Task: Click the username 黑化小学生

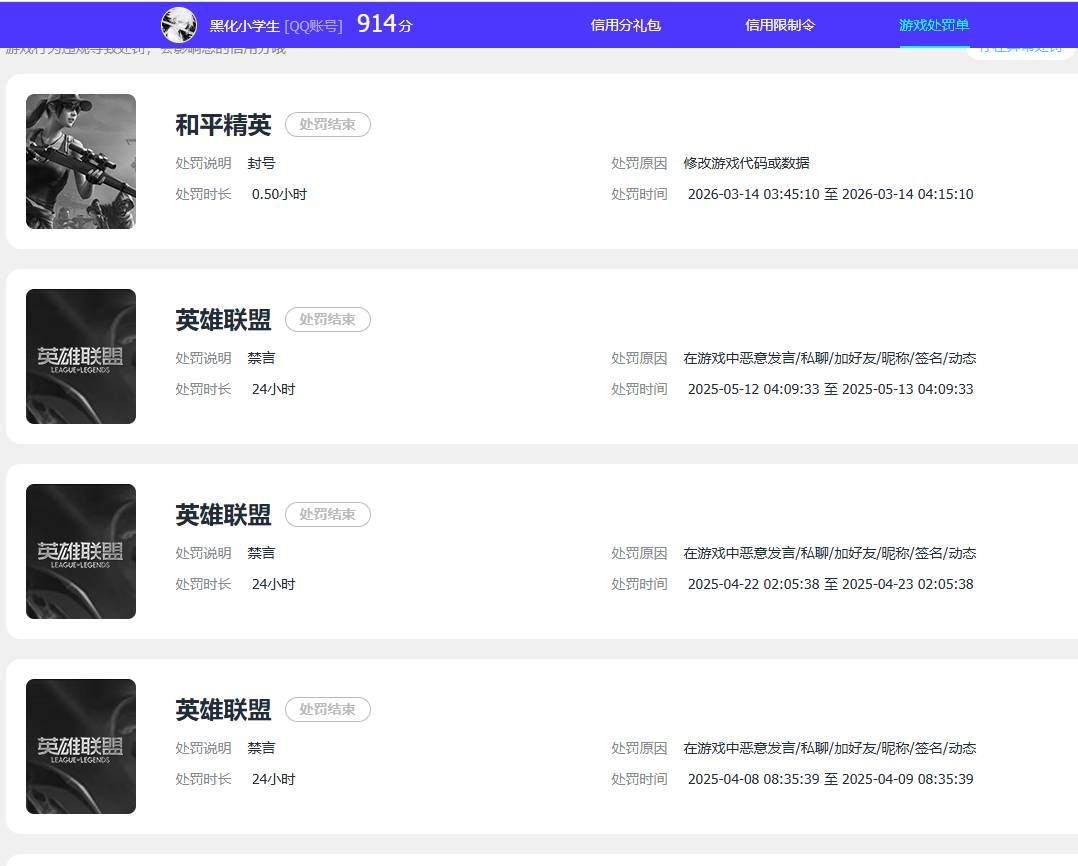Action: coord(244,26)
